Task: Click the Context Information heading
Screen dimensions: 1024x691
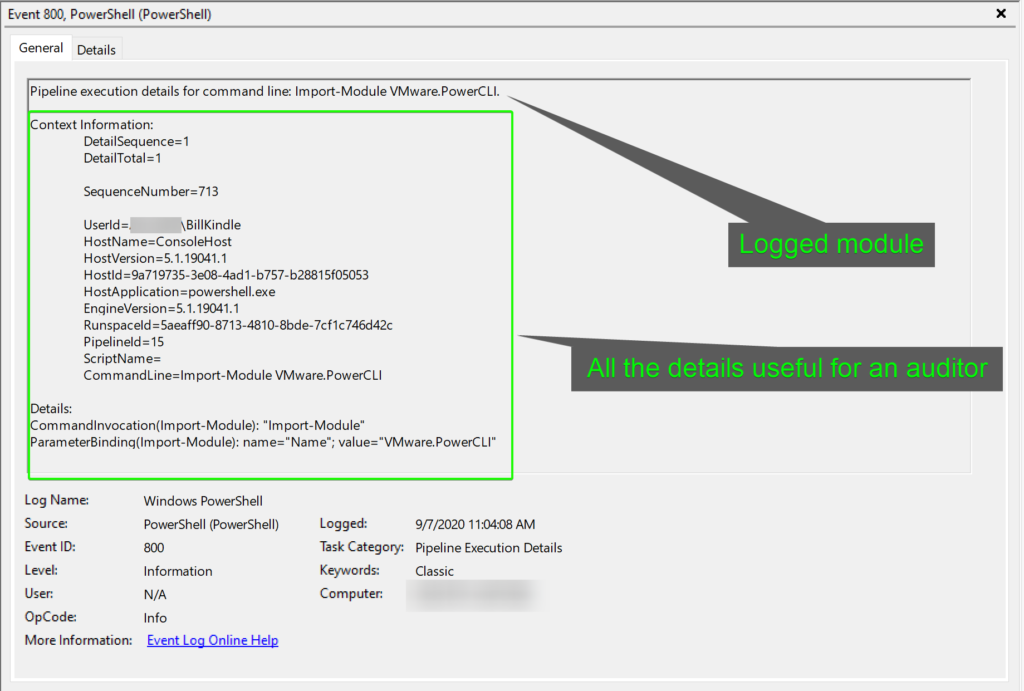Action: point(91,125)
